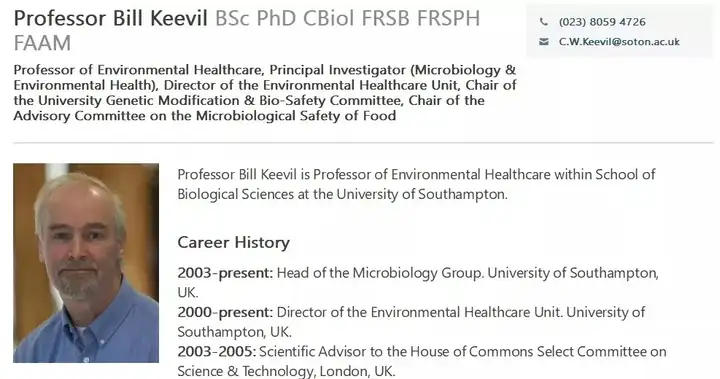
Task: Open the C.W.Keevil@soton.ac.uk email link
Action: point(619,42)
